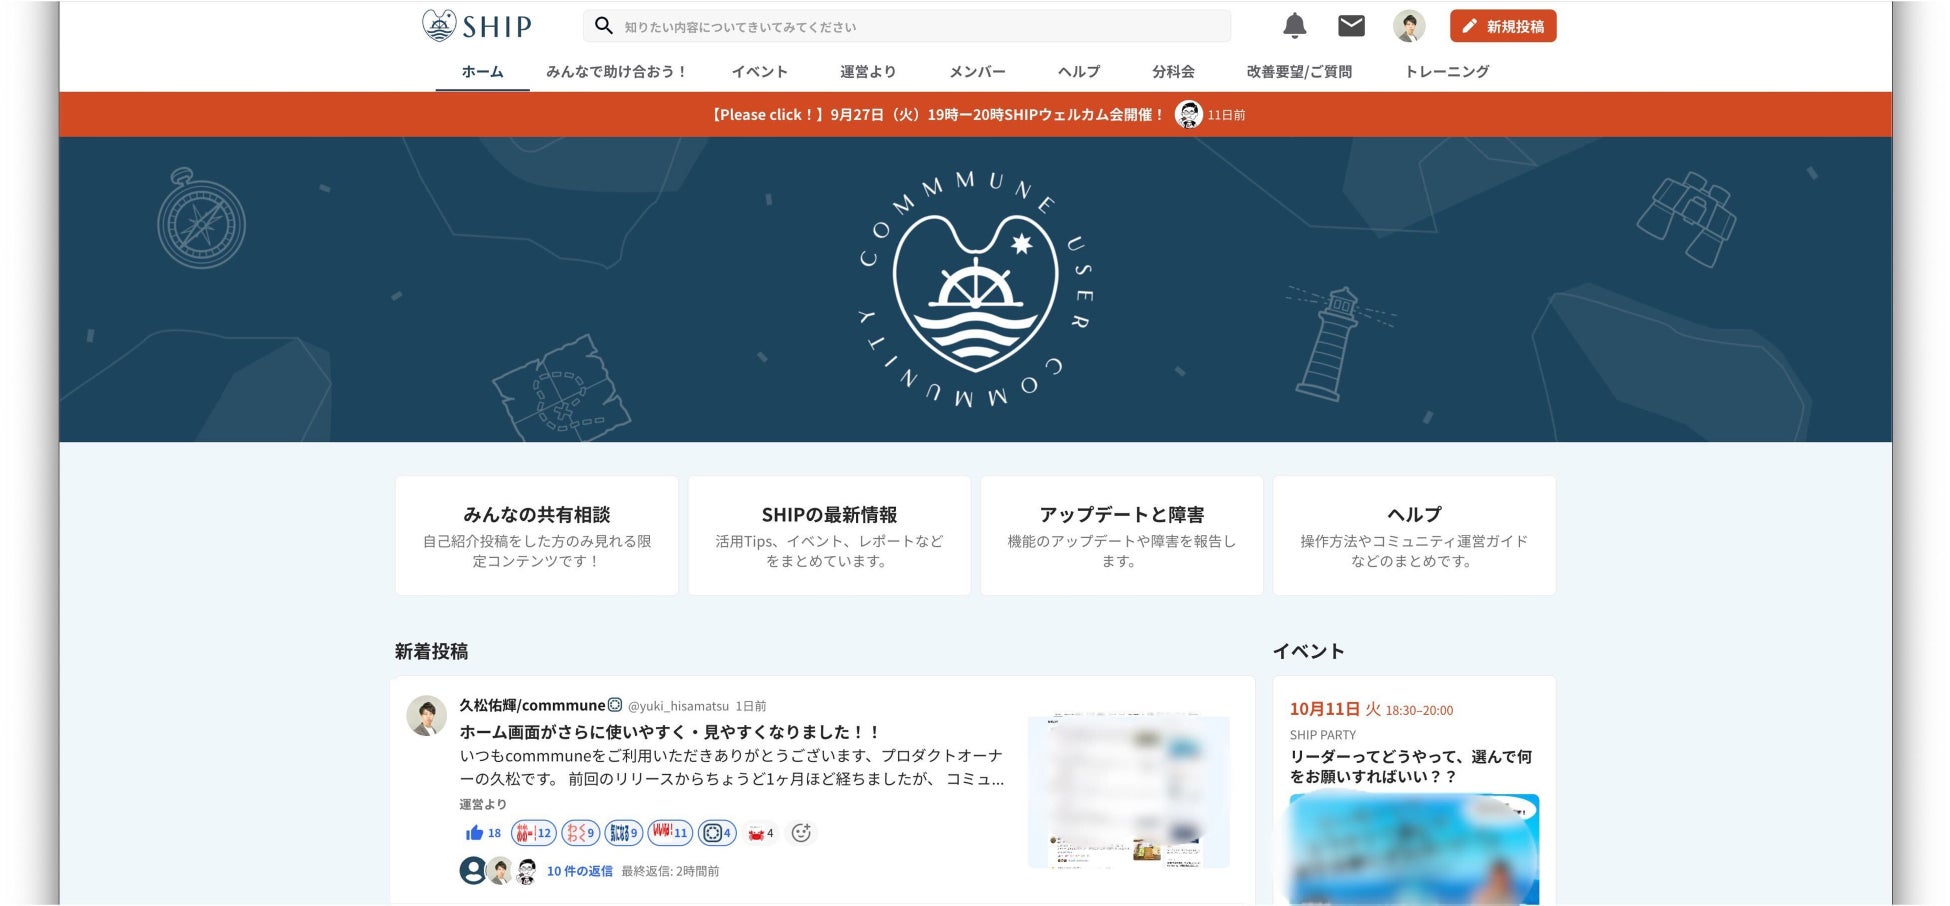The width and height of the screenshot is (1950, 906).
Task: Open the SHIPの最新情報 card
Action: (829, 536)
